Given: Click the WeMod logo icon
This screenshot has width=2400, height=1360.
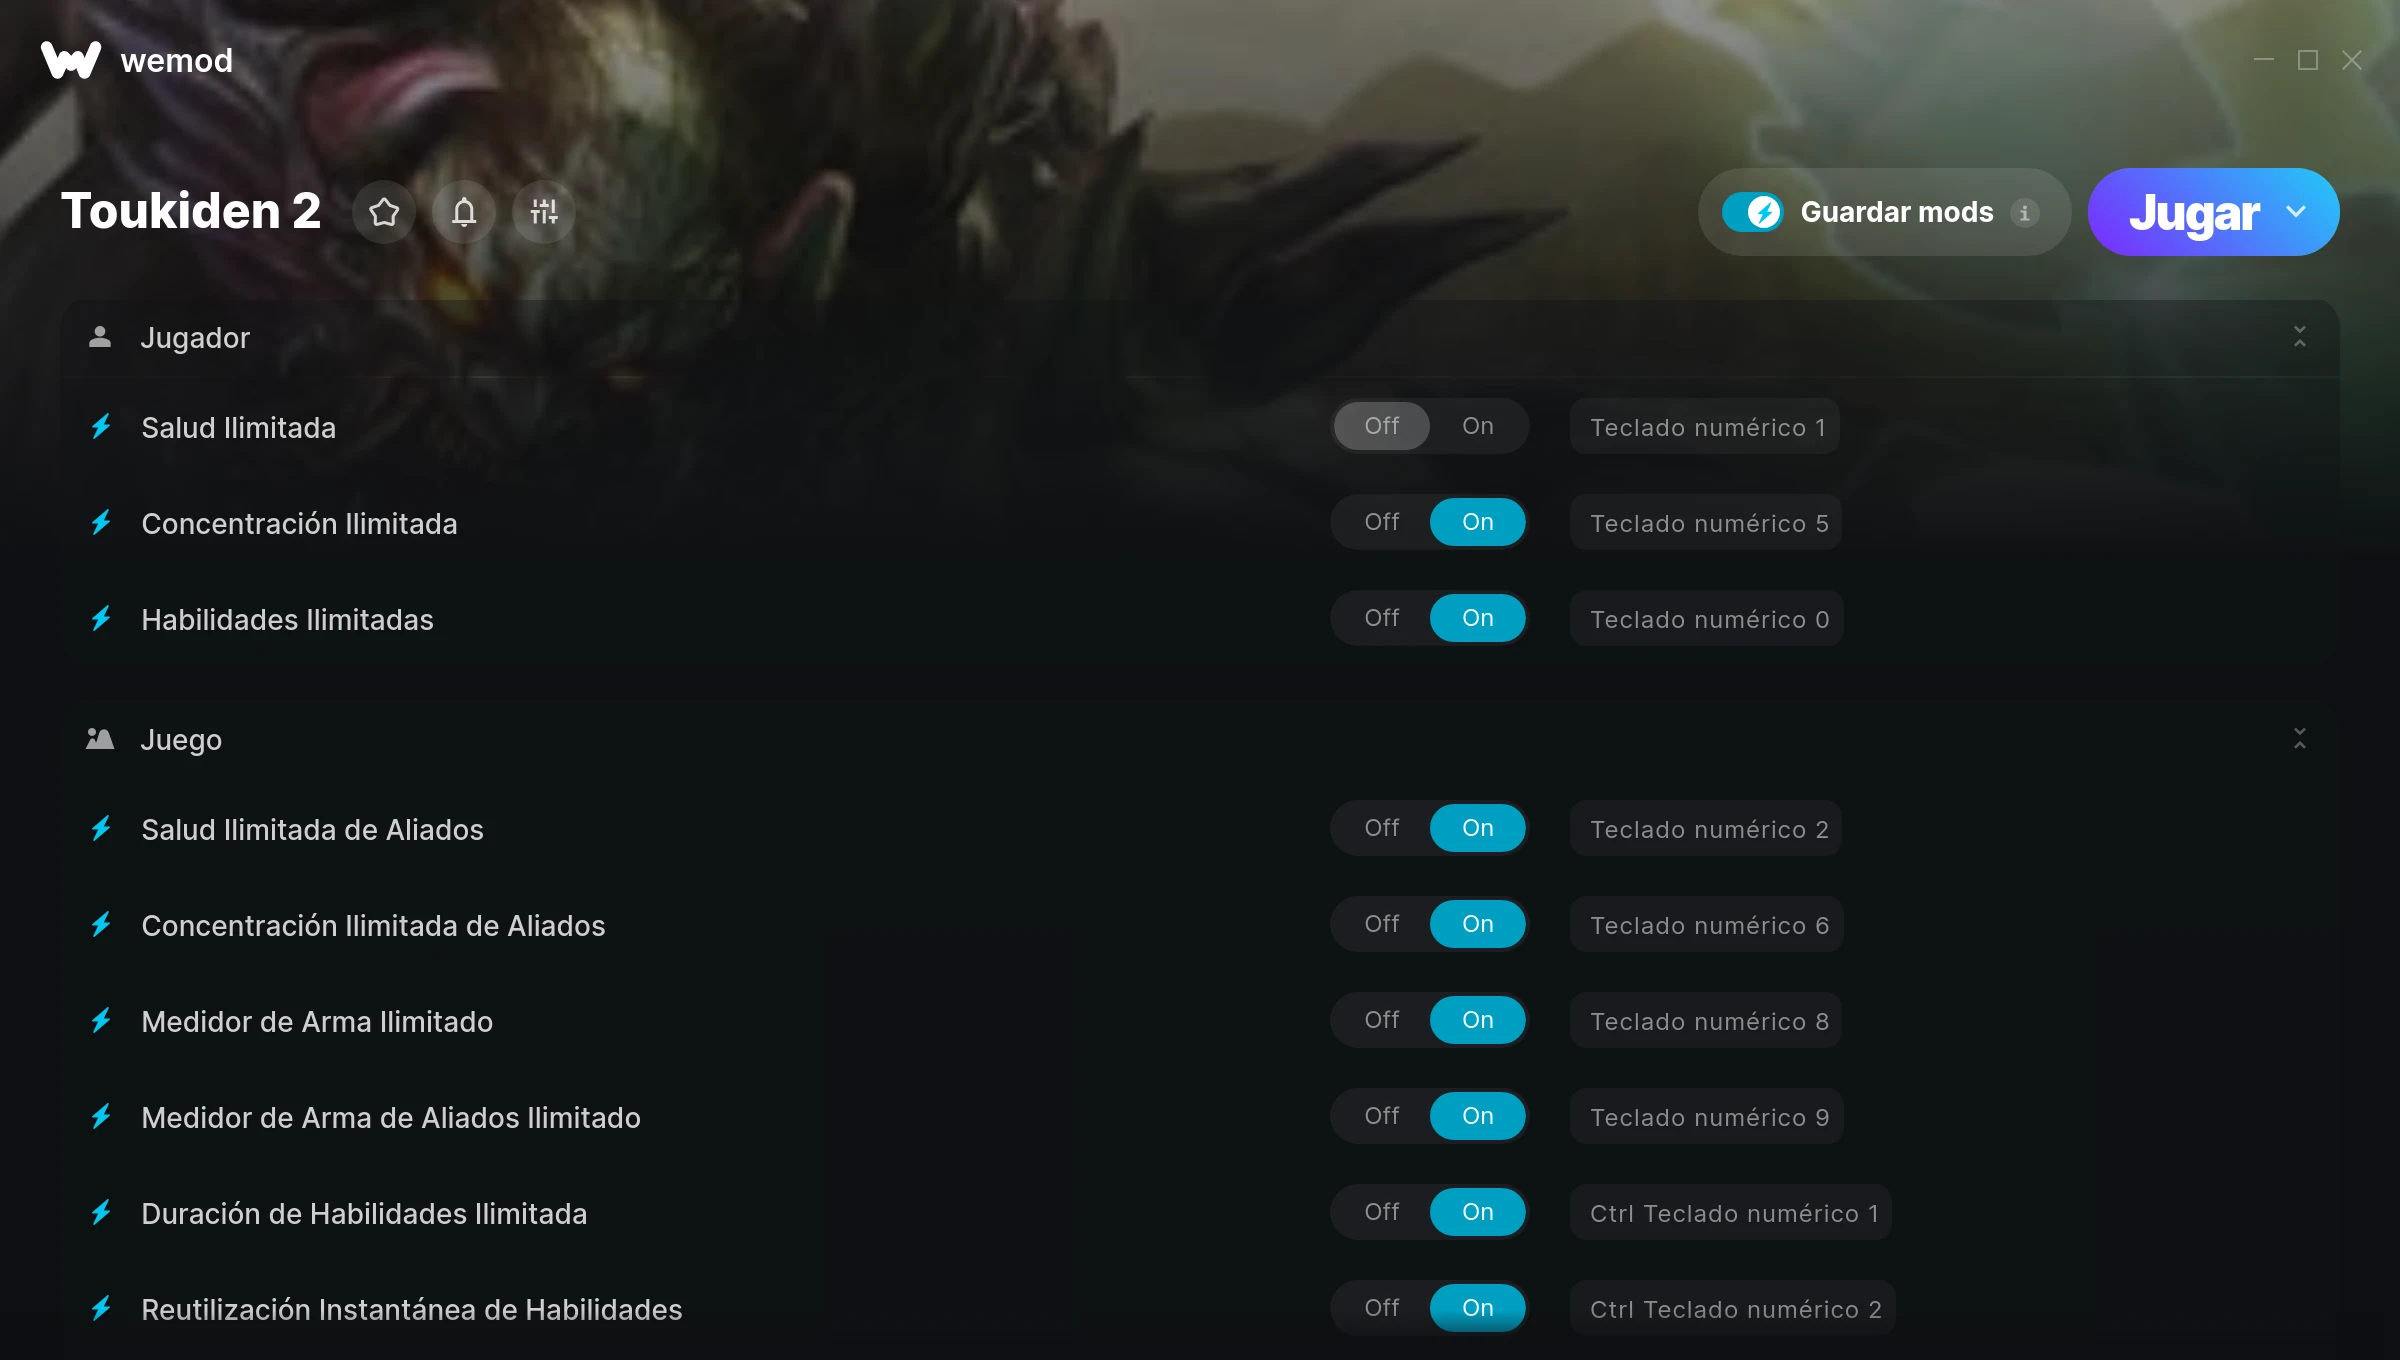Looking at the screenshot, I should pos(71,60).
